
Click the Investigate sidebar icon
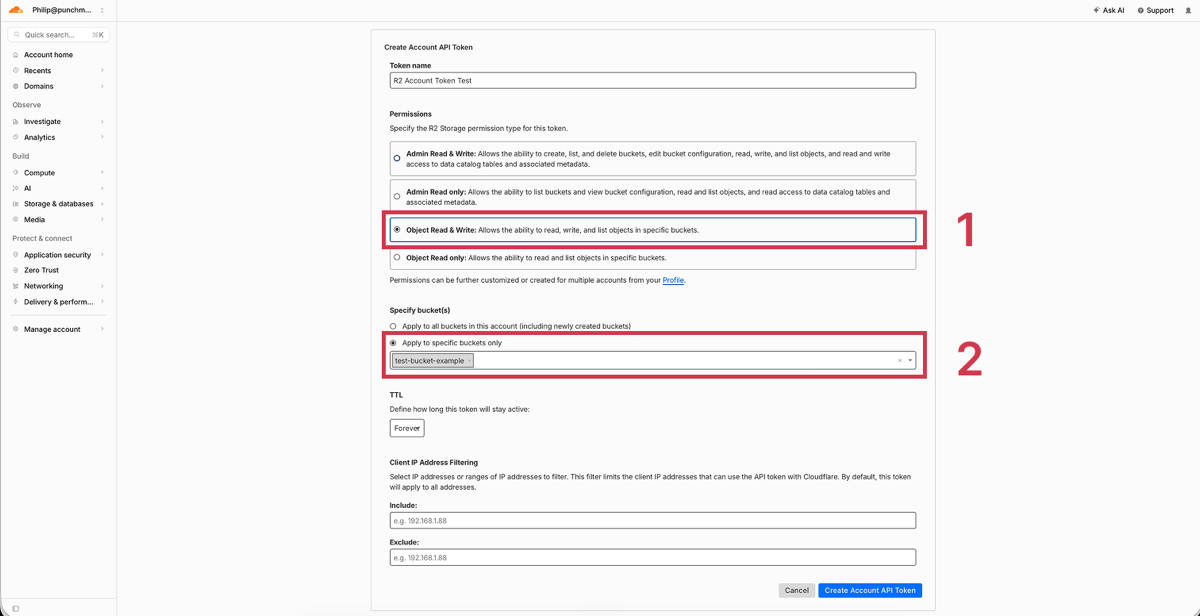point(16,122)
